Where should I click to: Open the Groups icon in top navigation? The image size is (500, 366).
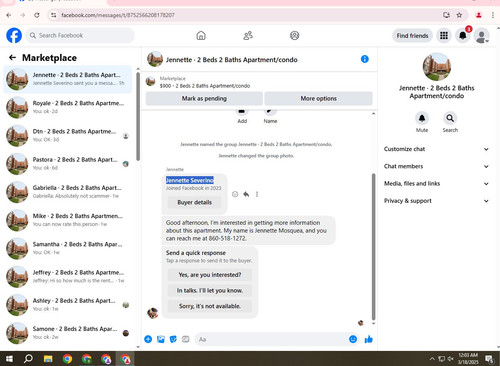click(x=294, y=35)
